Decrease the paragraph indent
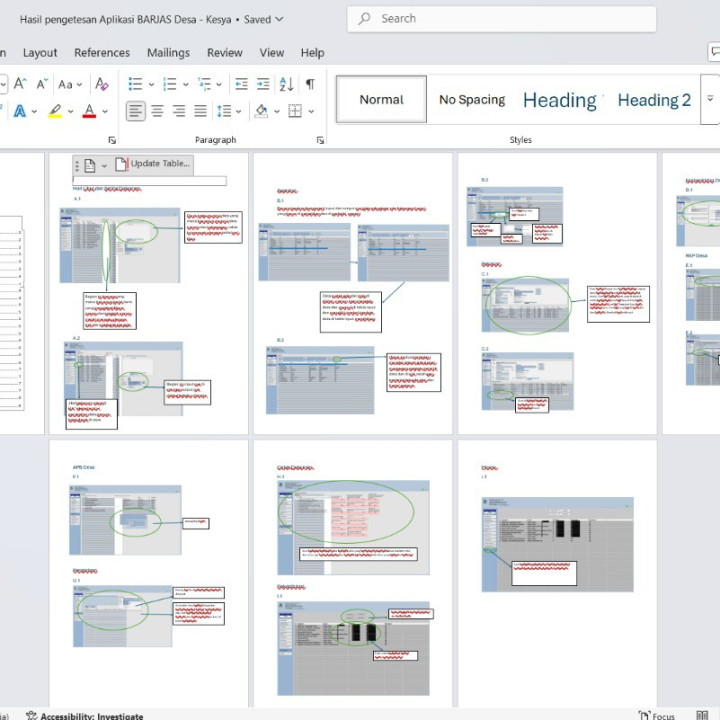The width and height of the screenshot is (720, 720). point(241,84)
